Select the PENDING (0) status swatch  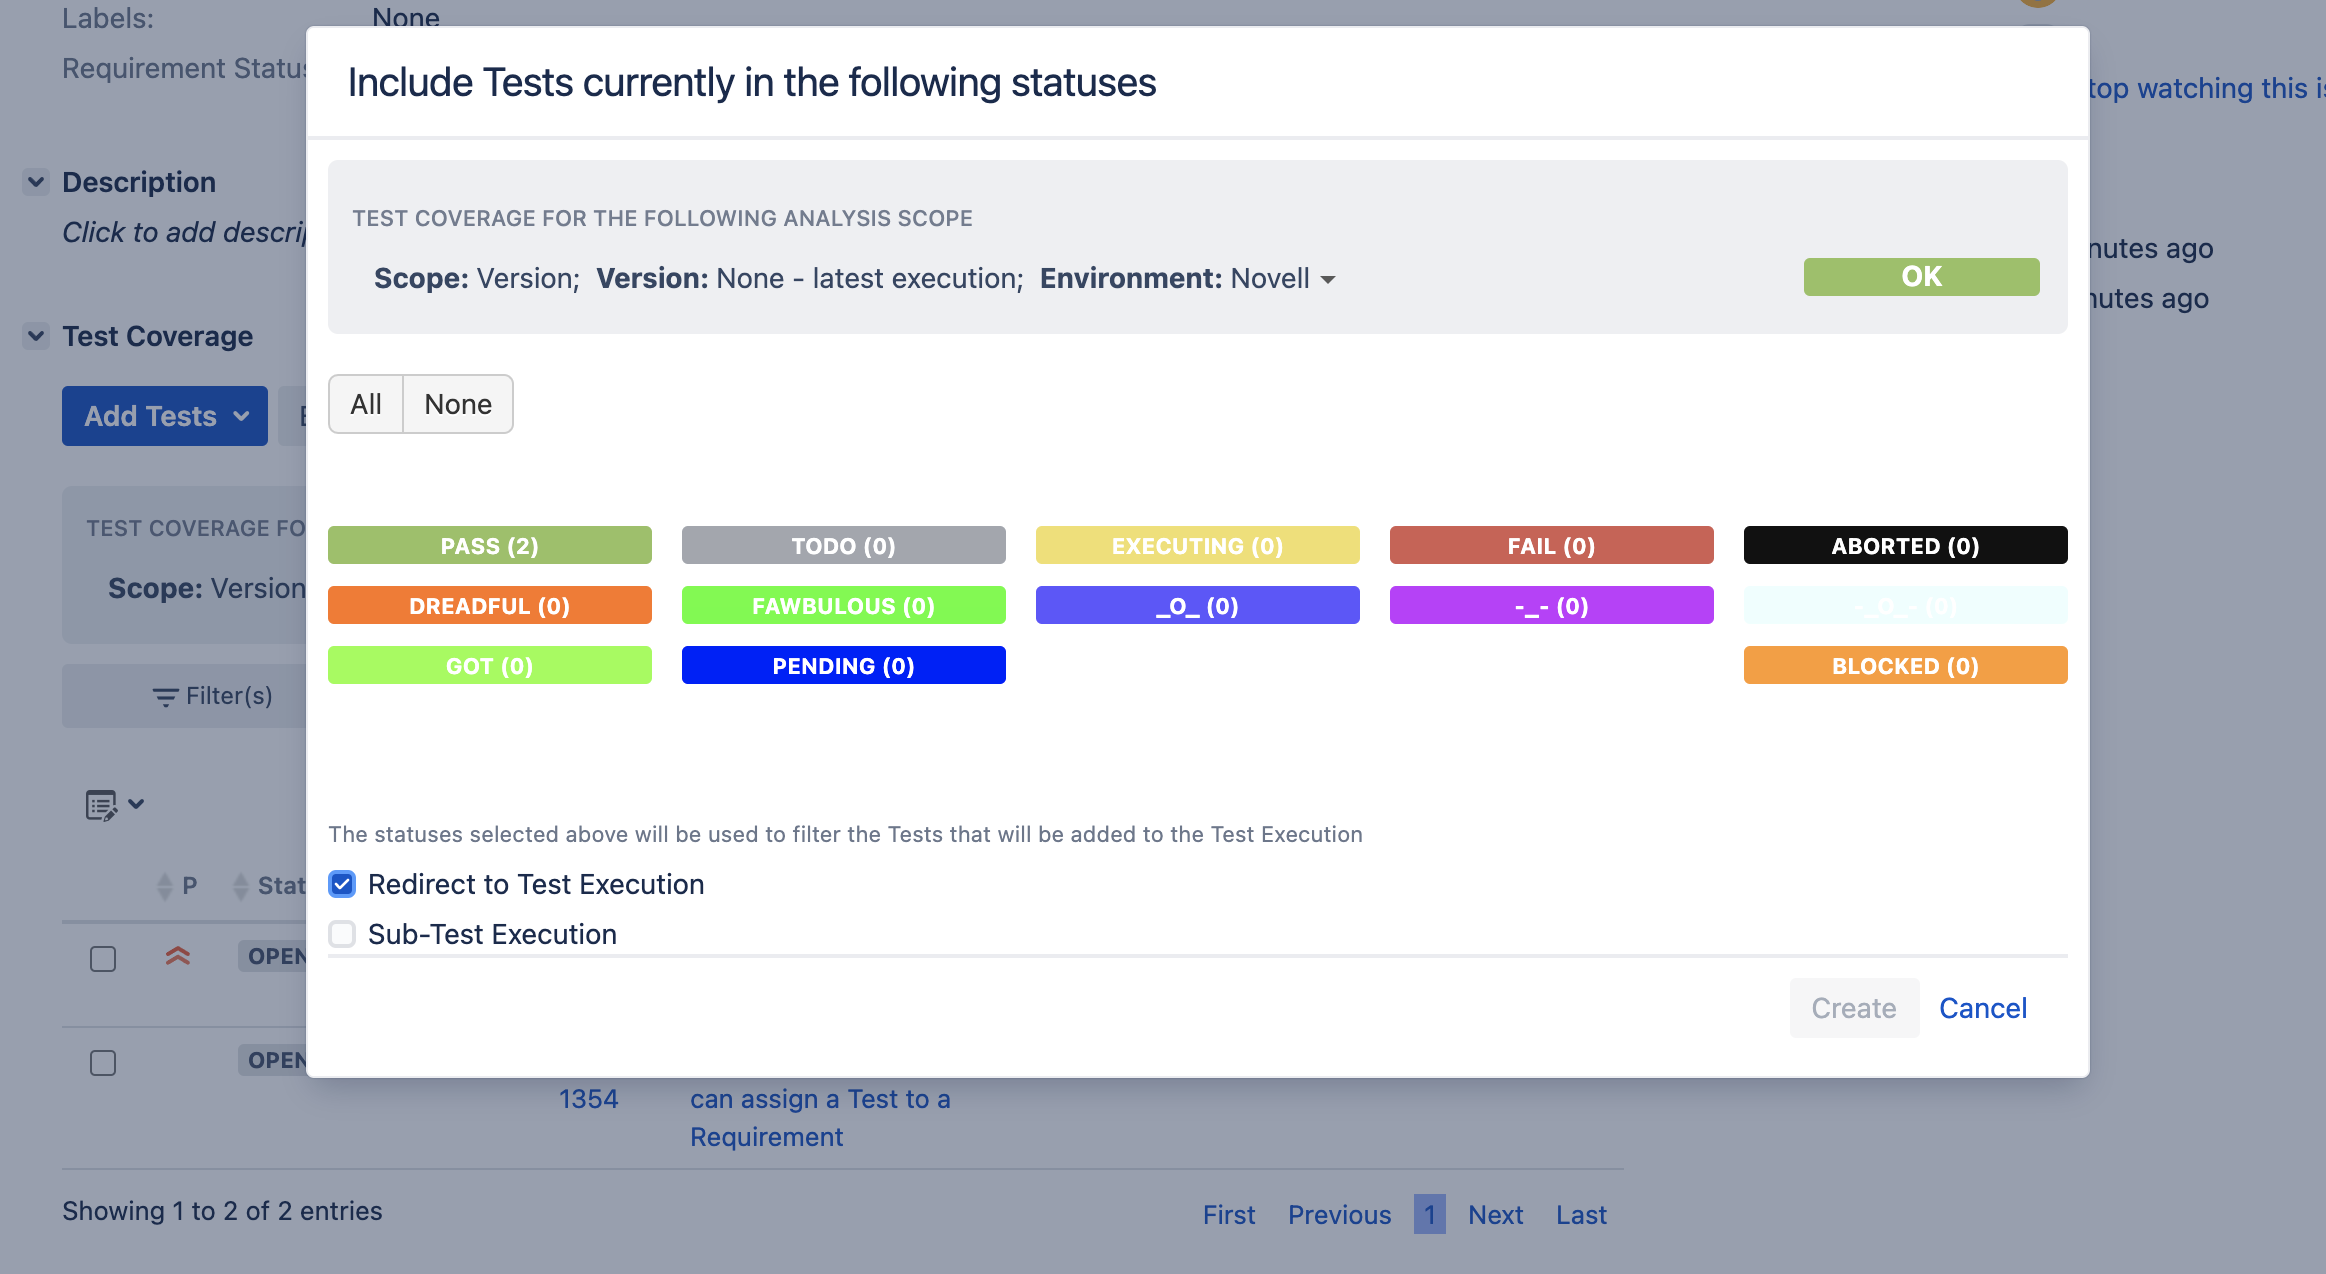(x=843, y=665)
